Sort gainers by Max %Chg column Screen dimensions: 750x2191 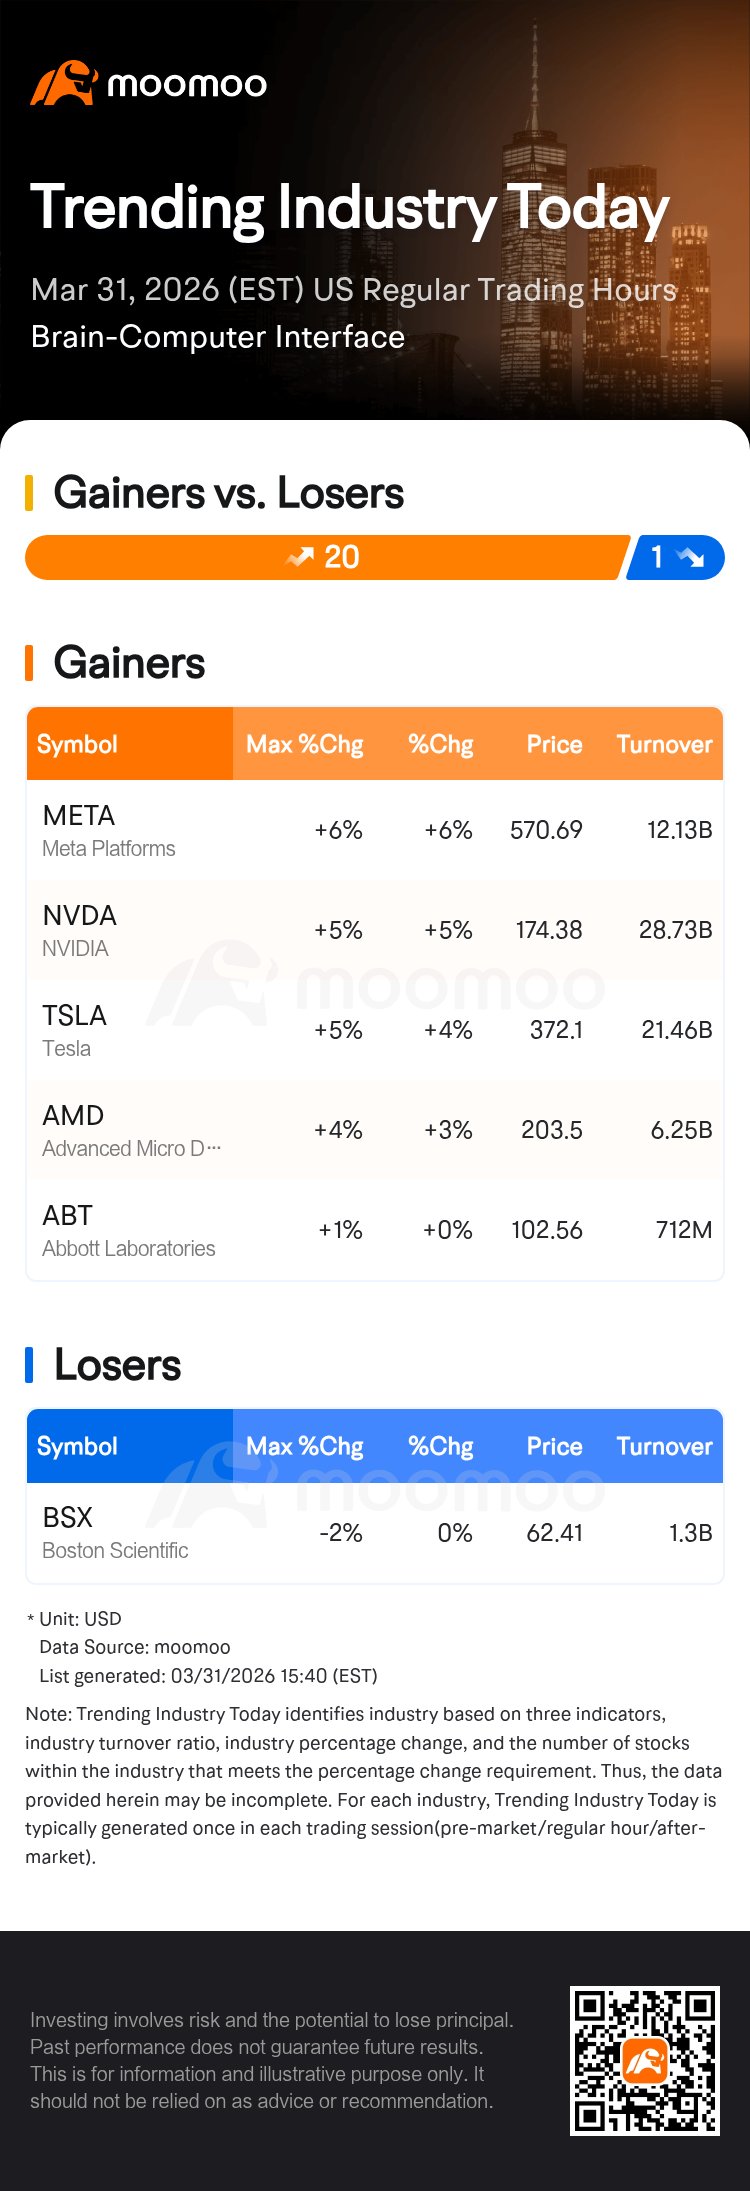click(304, 744)
